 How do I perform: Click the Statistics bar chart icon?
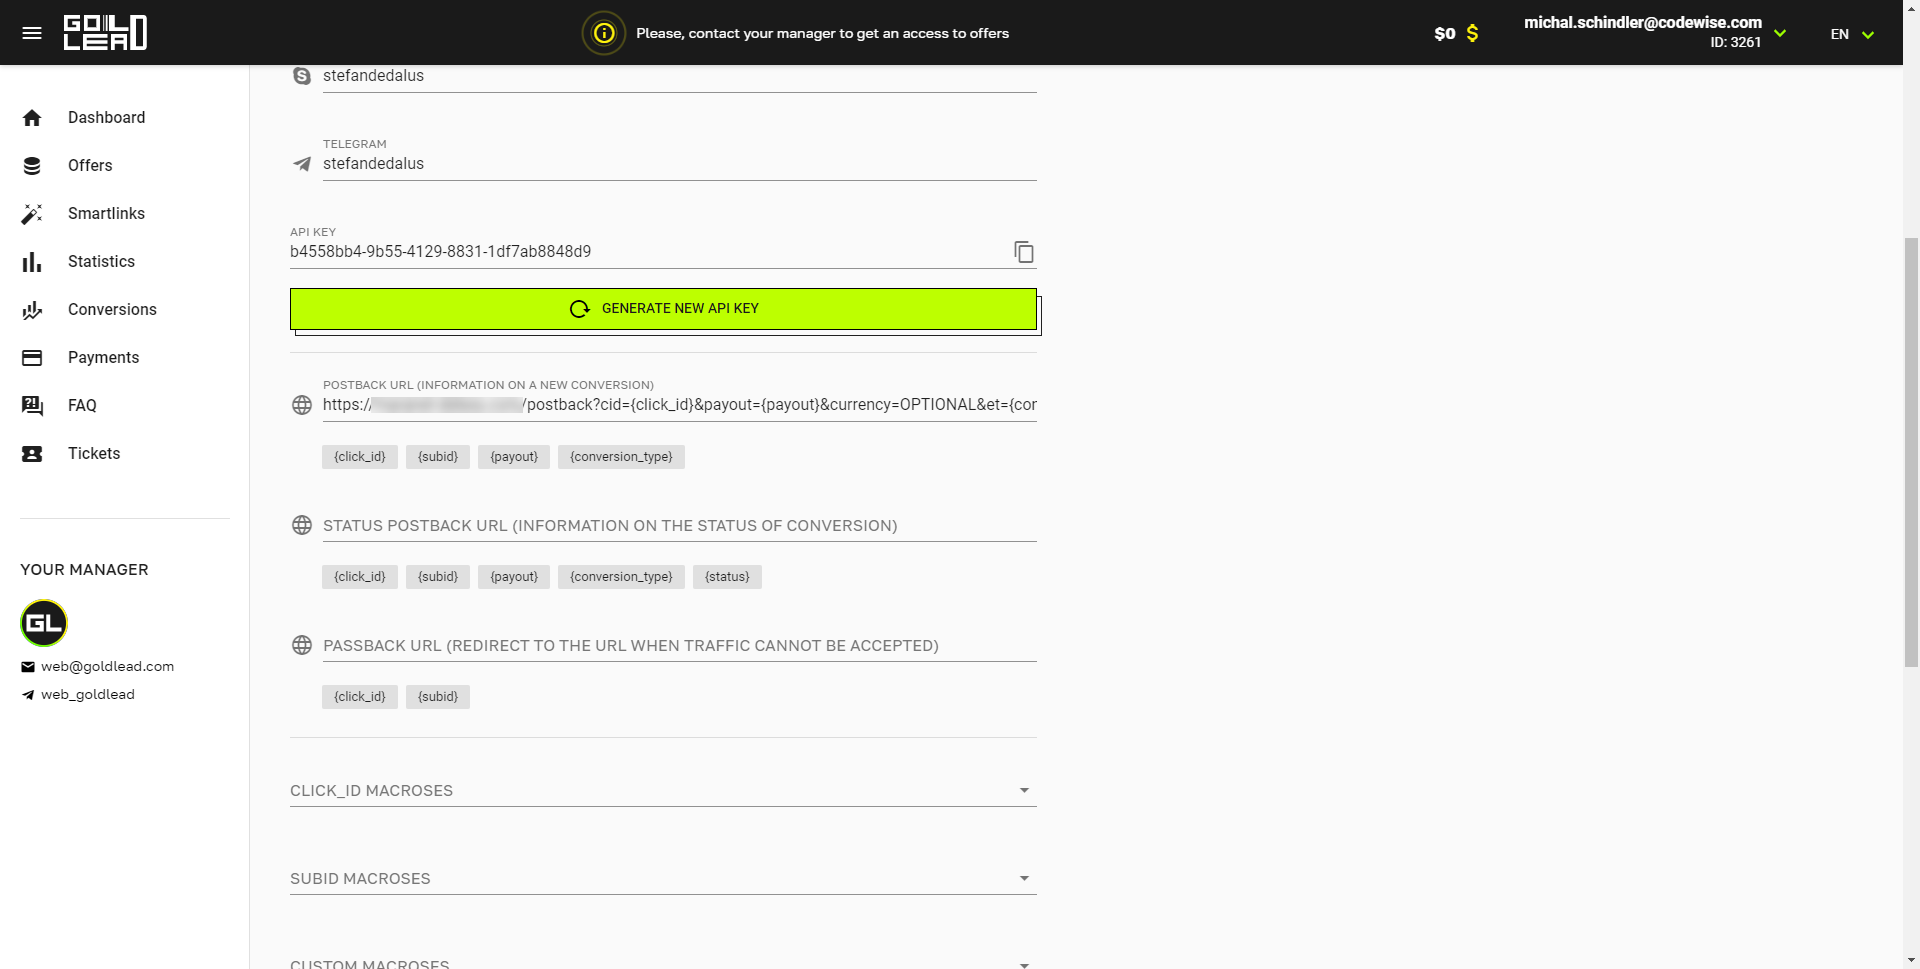tap(32, 262)
